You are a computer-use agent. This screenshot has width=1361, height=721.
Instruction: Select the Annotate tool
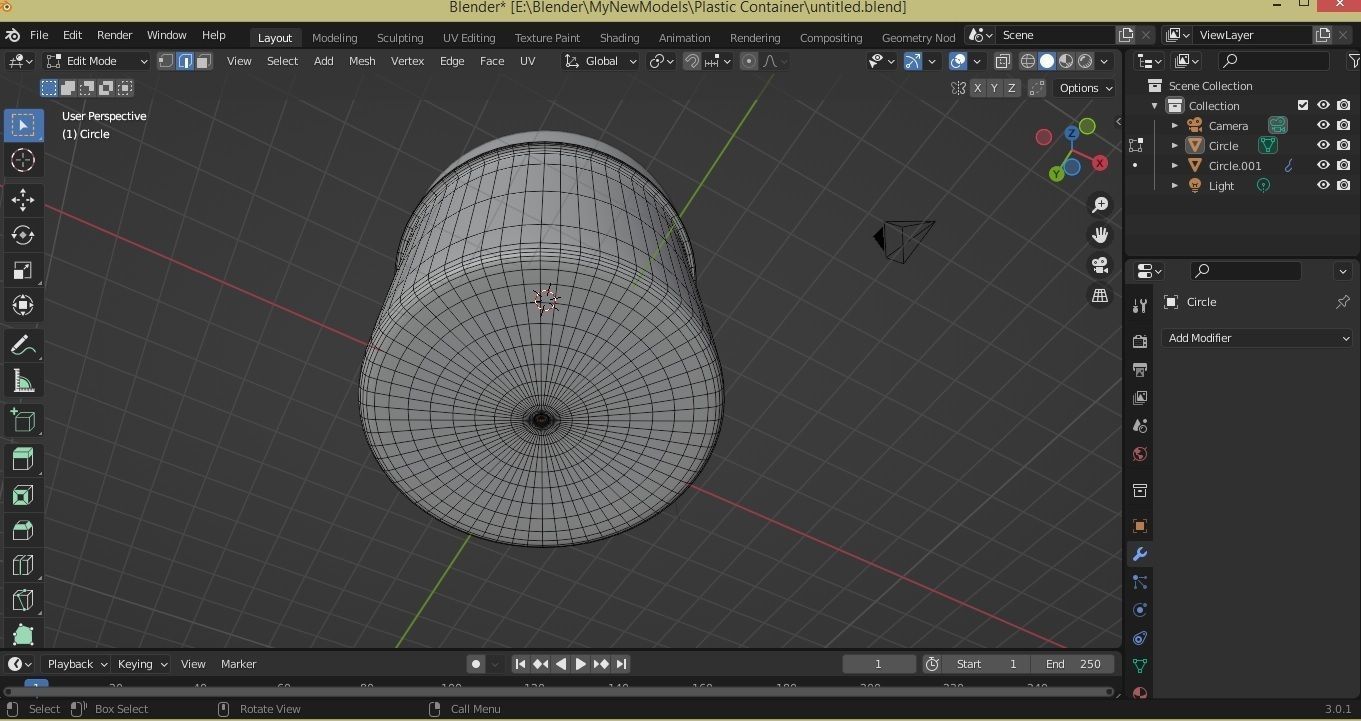(23, 346)
